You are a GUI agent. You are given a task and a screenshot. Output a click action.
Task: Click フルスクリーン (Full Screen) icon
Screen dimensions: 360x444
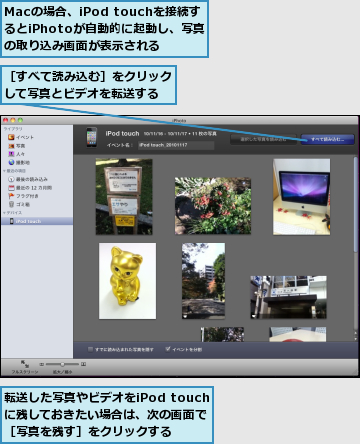click(25, 364)
